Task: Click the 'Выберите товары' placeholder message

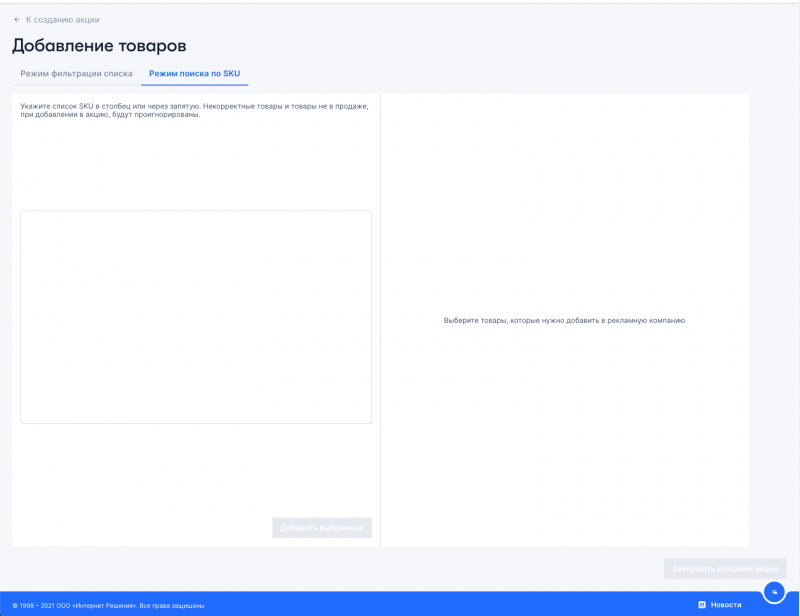Action: [x=564, y=320]
